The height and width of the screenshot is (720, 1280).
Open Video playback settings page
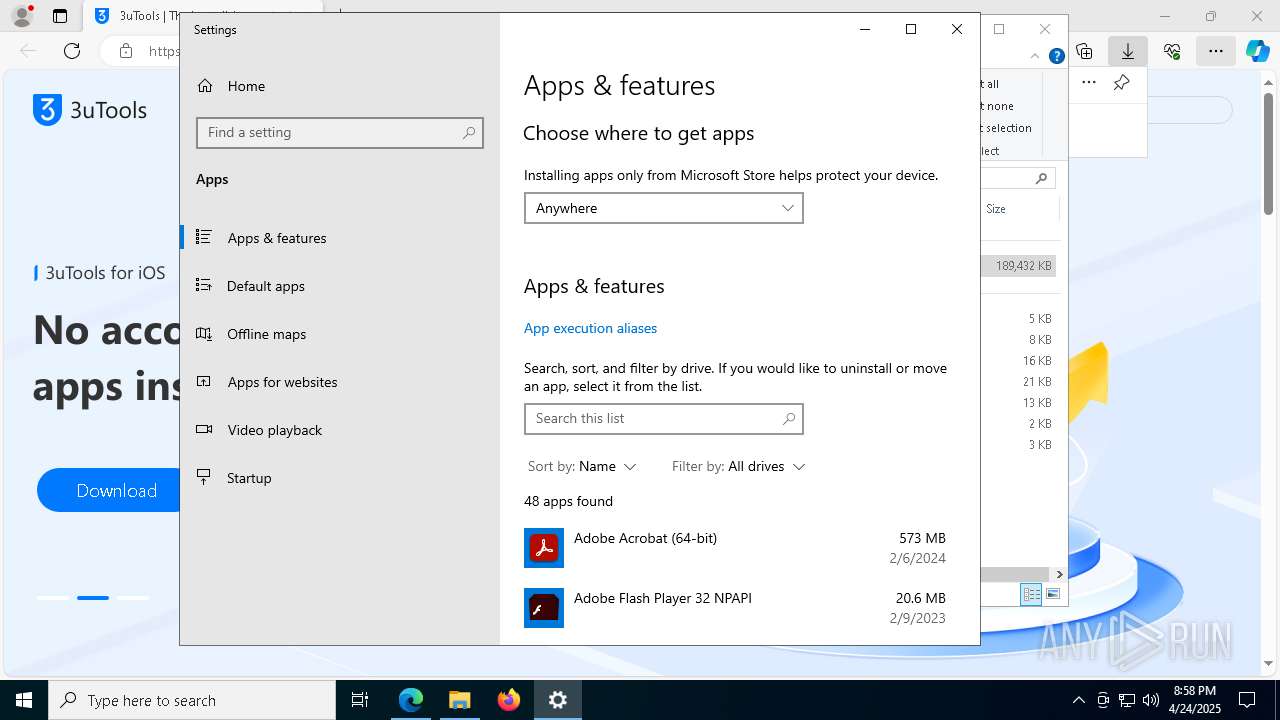pyautogui.click(x=339, y=430)
